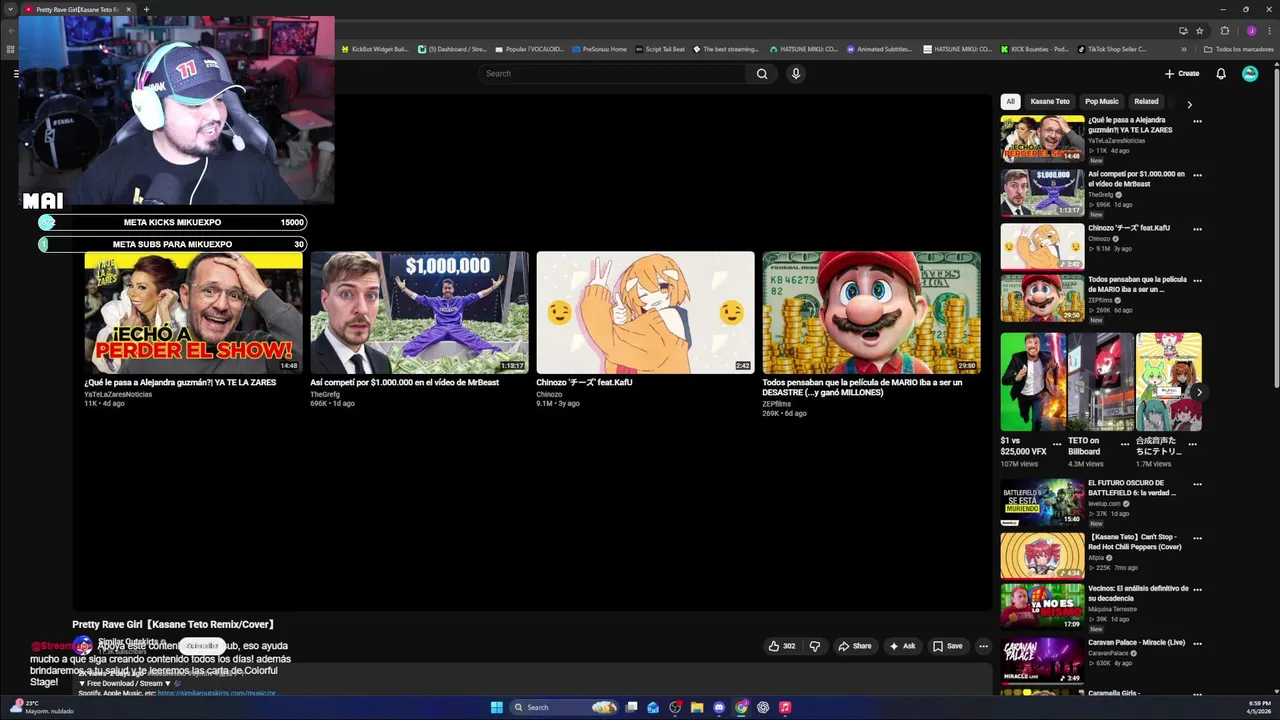This screenshot has width=1280, height=720.
Task: Open options for Caravan Palace Miracle video
Action: [x=1197, y=644]
